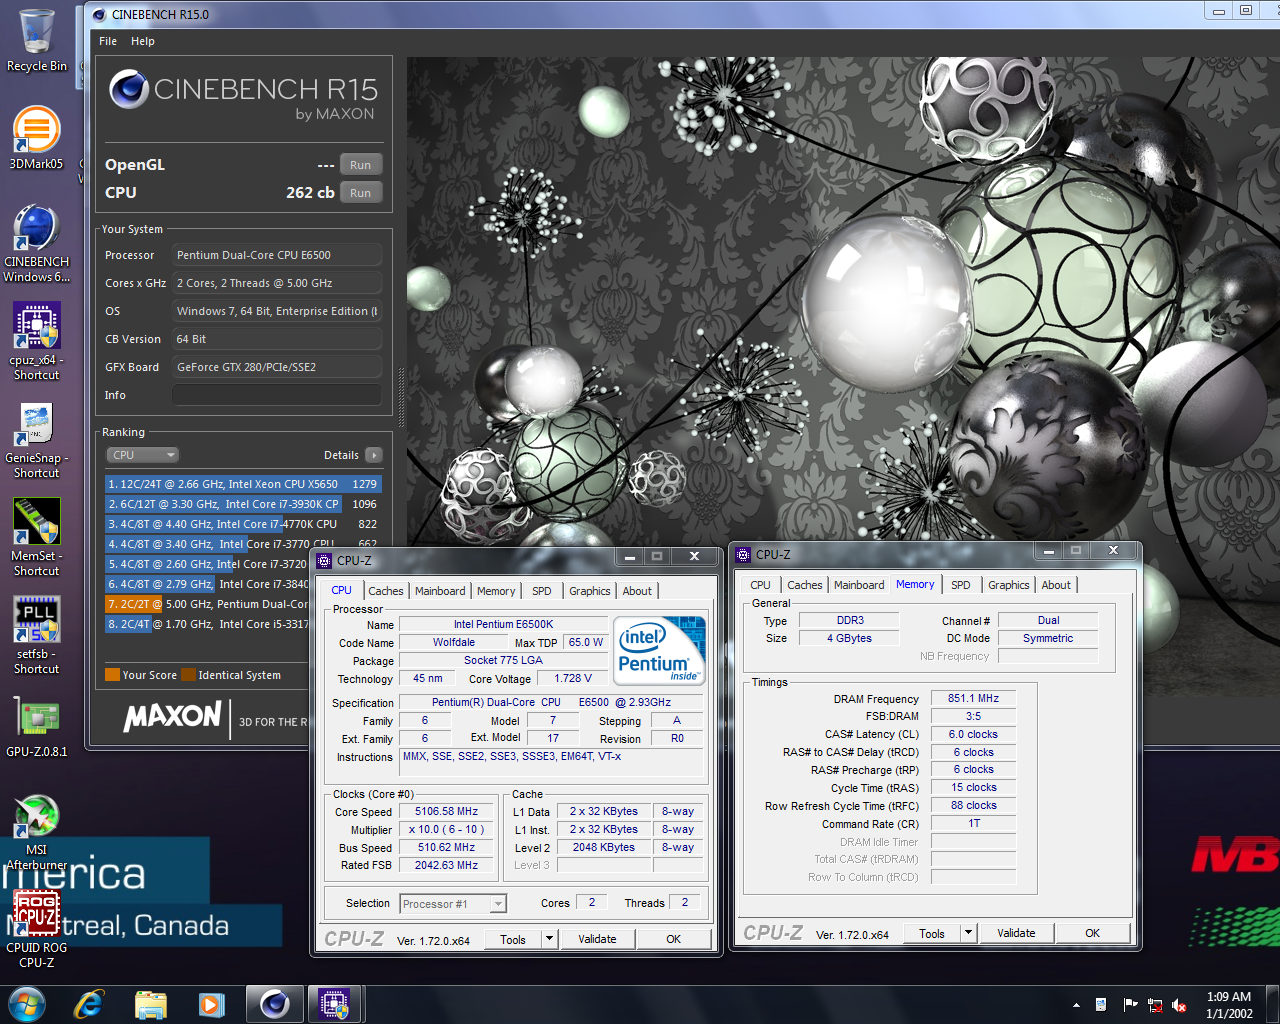Click Validate in right CPU-Z window

click(x=1016, y=933)
